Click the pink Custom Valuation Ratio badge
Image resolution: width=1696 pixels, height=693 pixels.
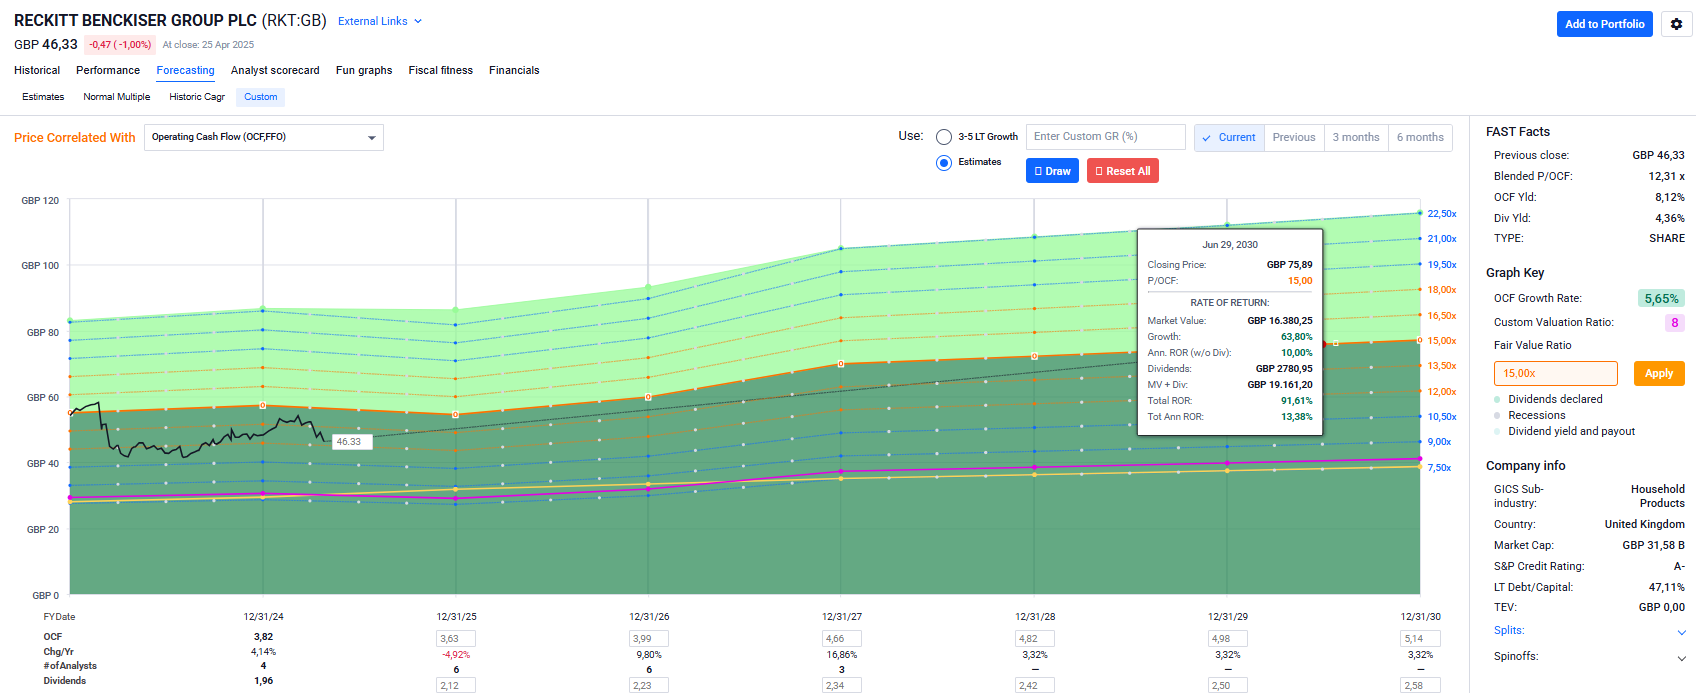(x=1675, y=322)
